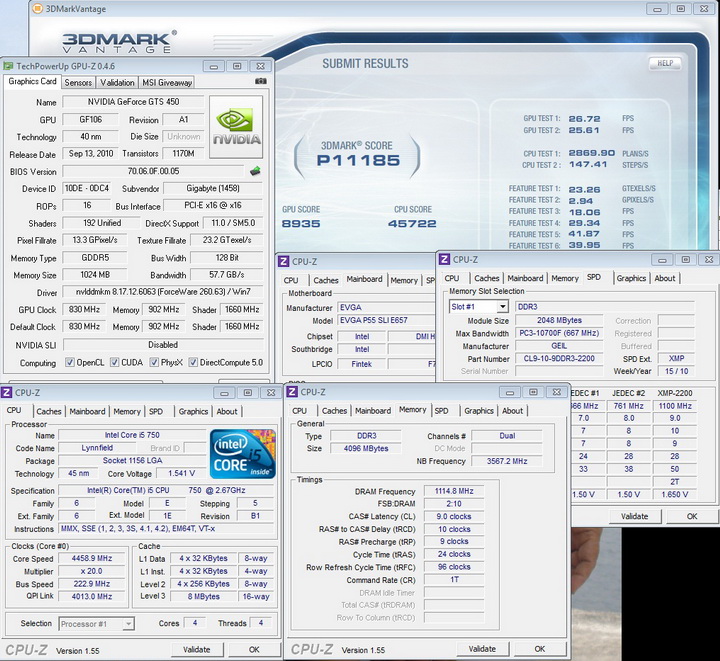Click the BIOS save chip icon in GPU-Z

pos(255,172)
